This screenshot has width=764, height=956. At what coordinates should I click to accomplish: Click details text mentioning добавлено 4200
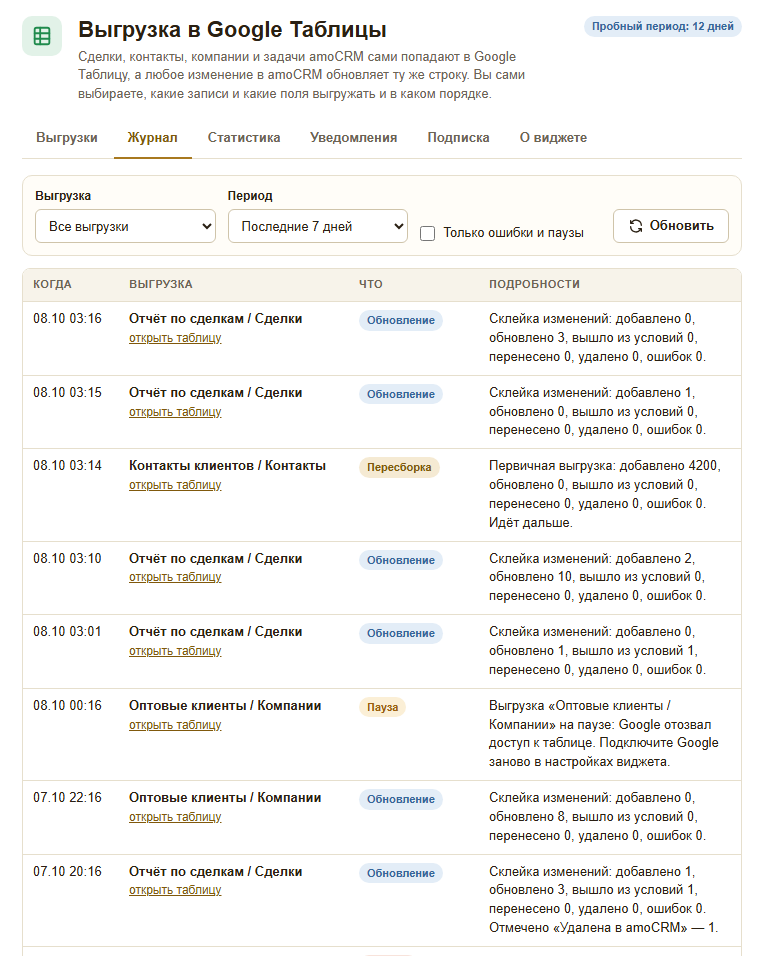(605, 494)
